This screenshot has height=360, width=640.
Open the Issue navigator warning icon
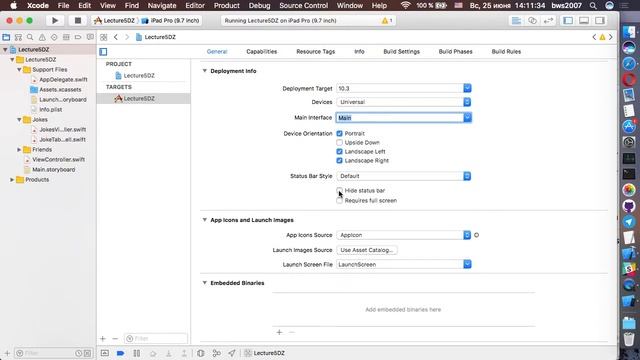[x=42, y=37]
